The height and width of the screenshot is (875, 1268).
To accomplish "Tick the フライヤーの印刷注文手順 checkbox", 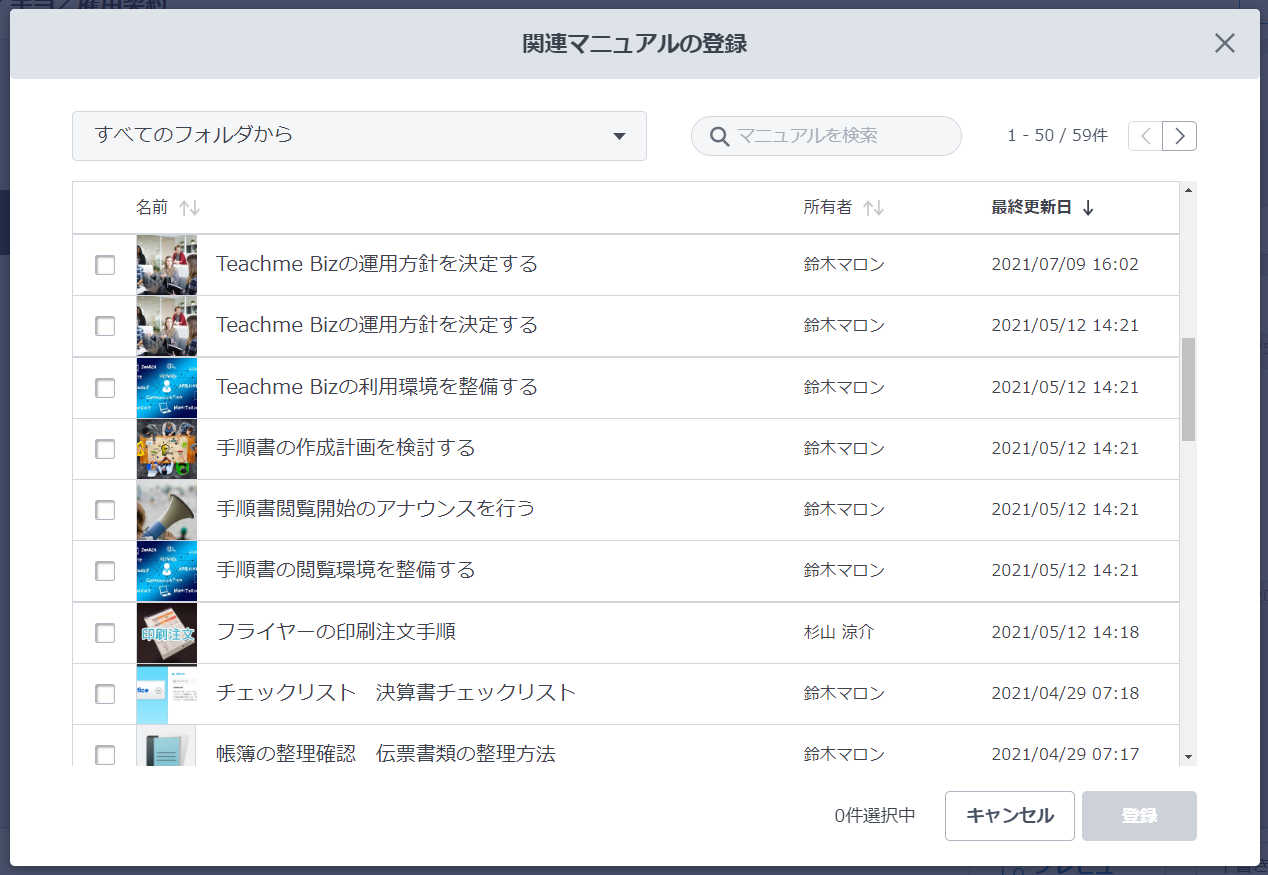I will [105, 633].
